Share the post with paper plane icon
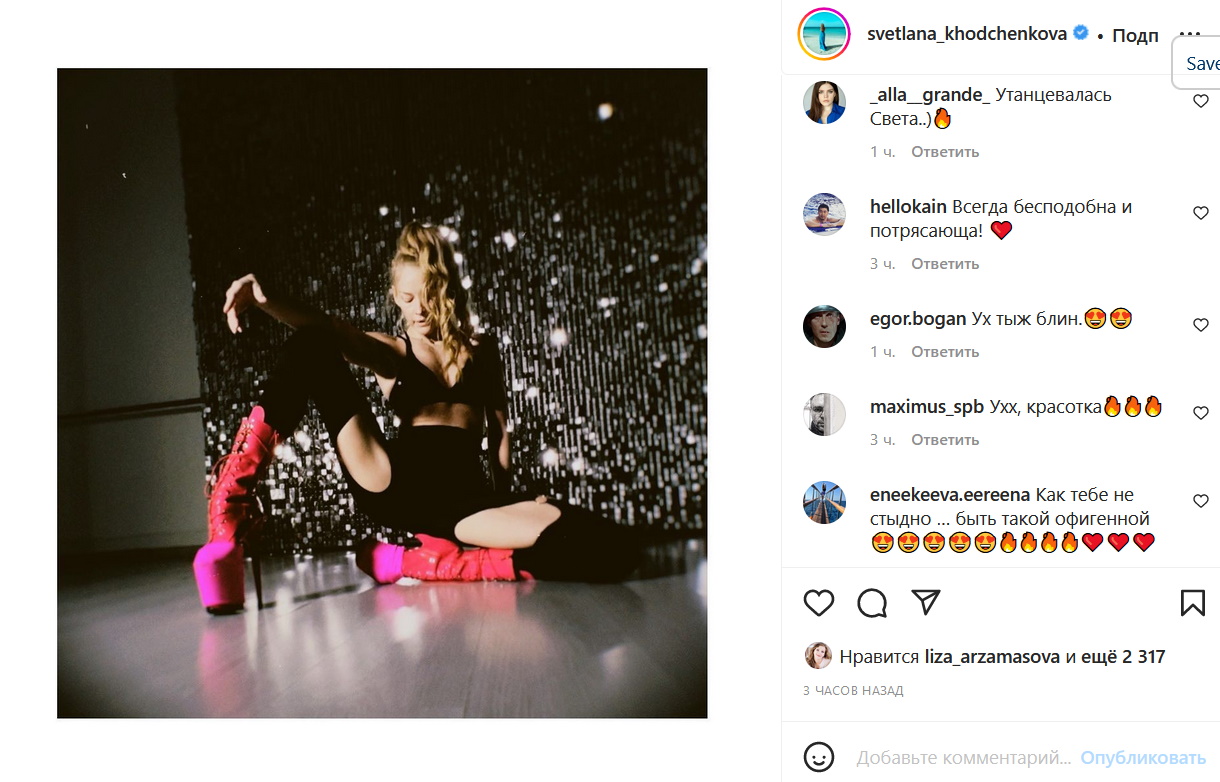The height and width of the screenshot is (782, 1220). (926, 602)
